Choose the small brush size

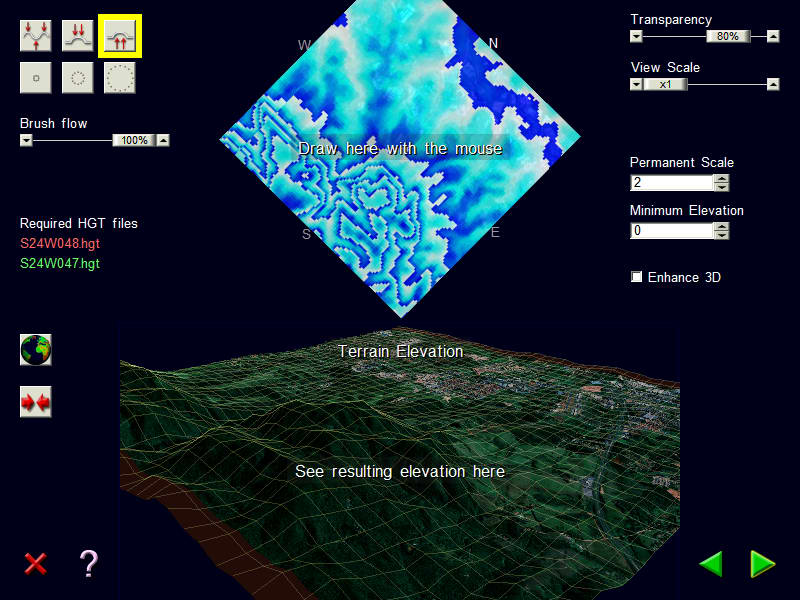click(36, 77)
